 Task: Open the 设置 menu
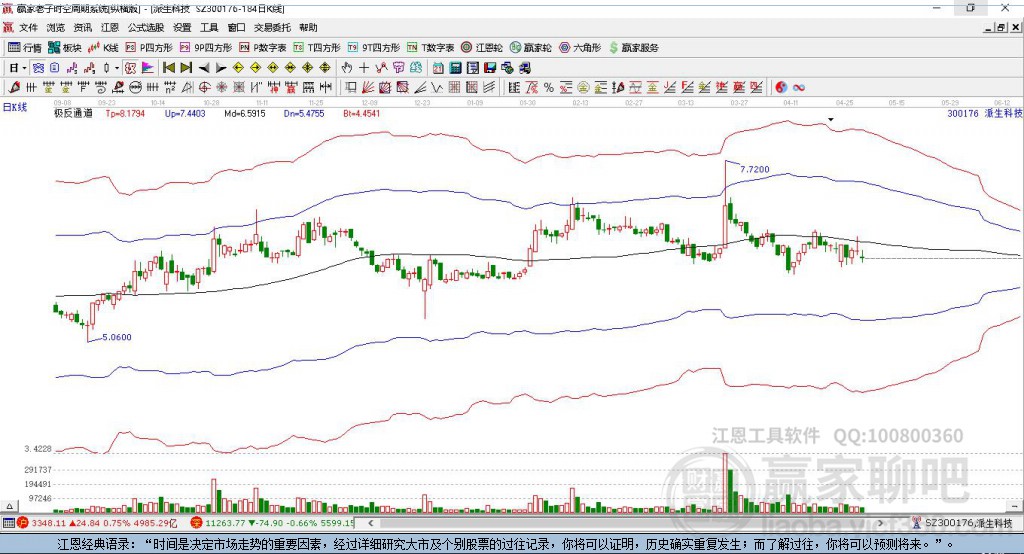pos(182,27)
